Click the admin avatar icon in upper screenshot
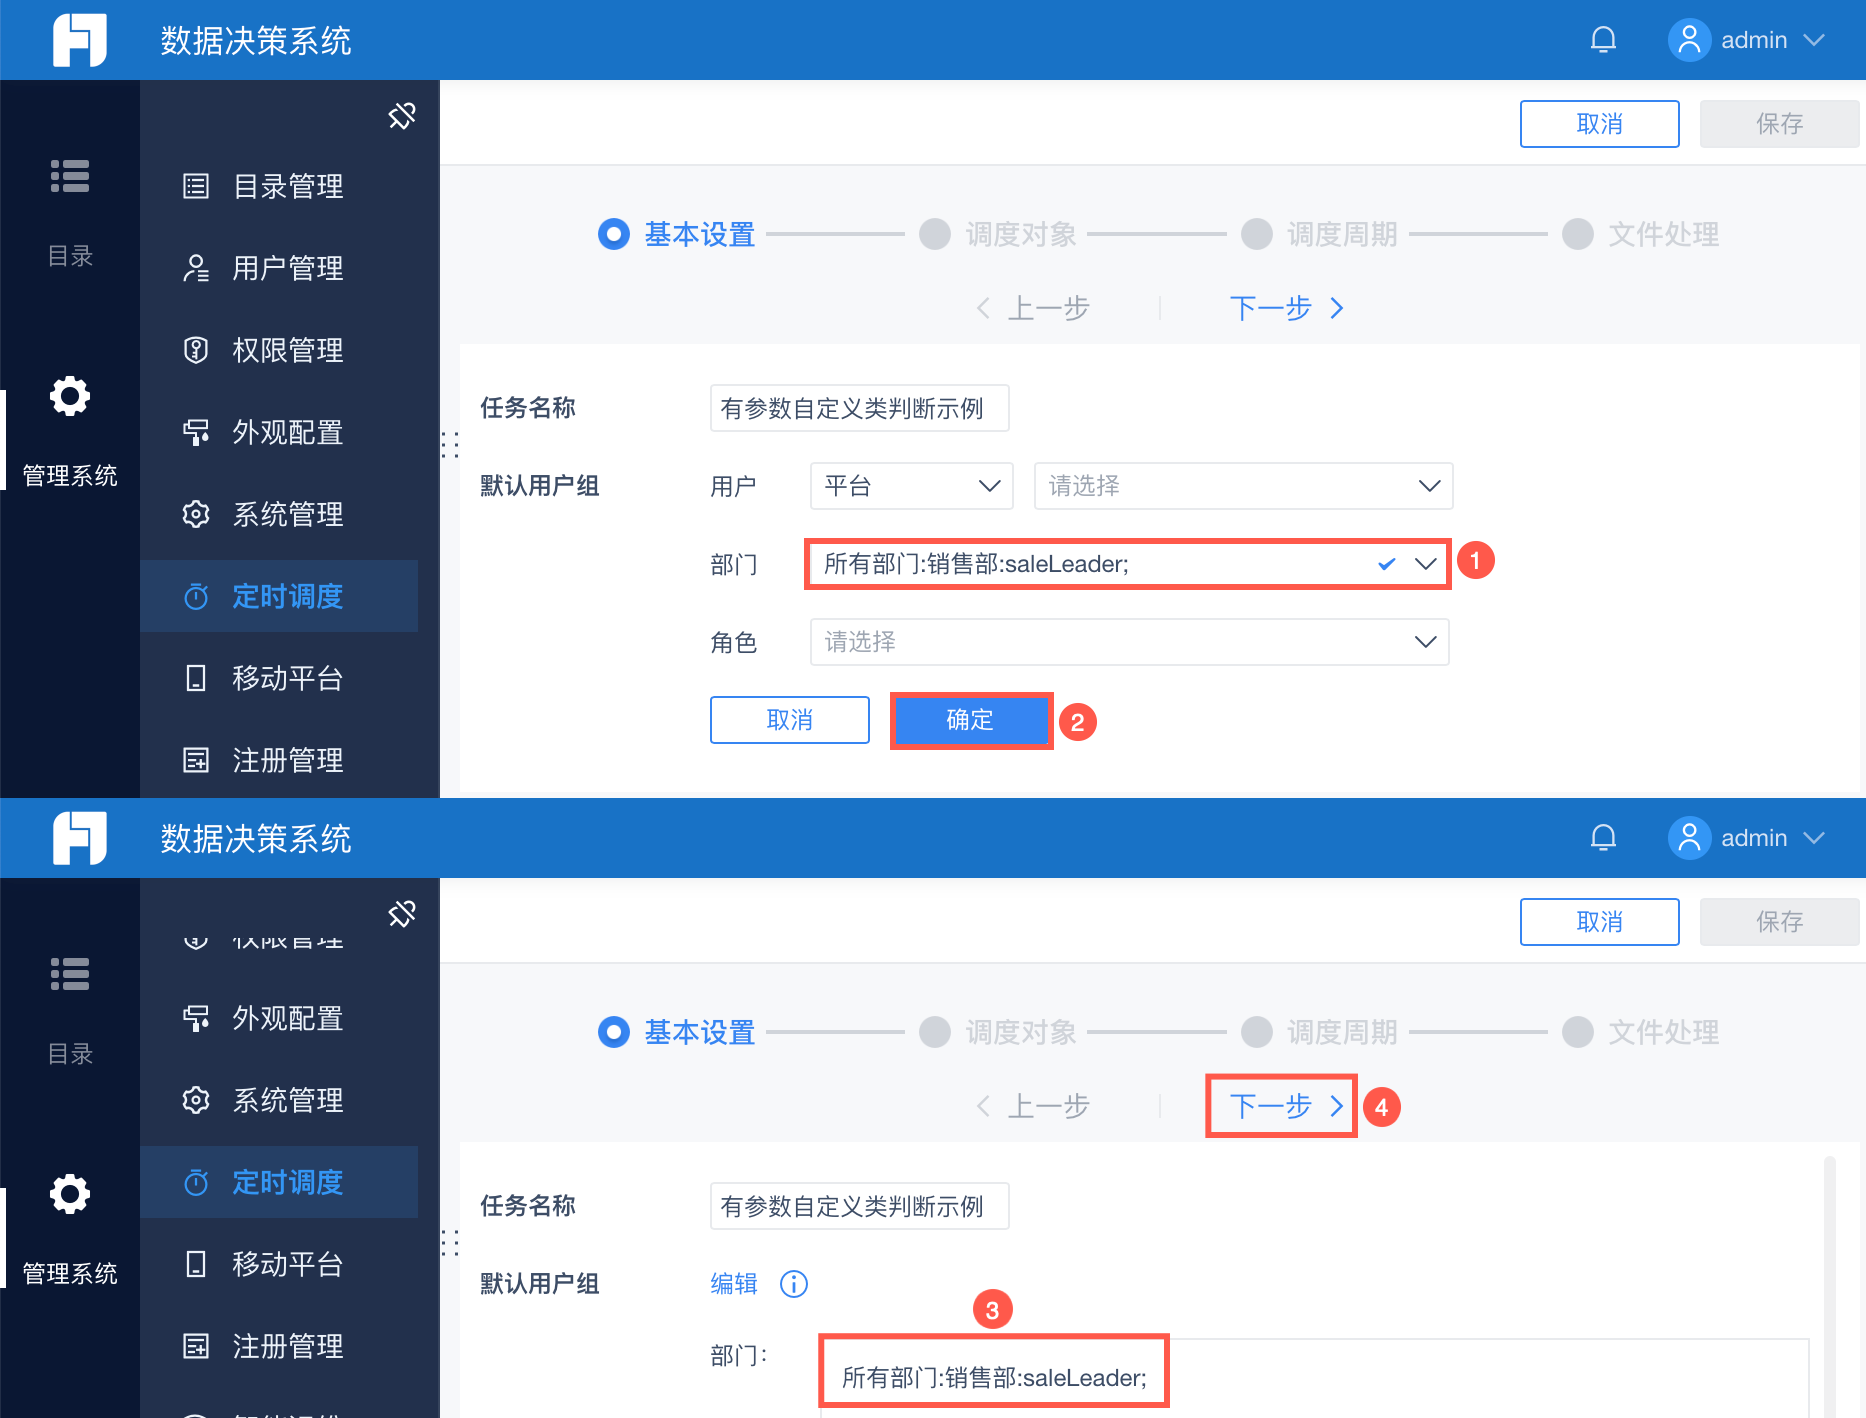 (x=1689, y=40)
